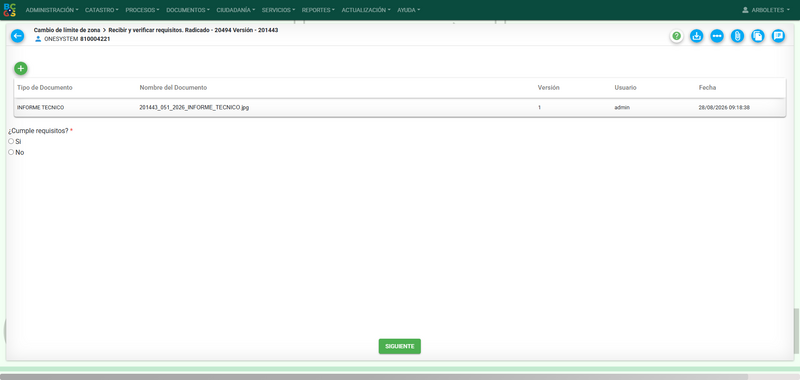
Task: Open the ADMINISTRACIÓN menu
Action: (x=52, y=10)
